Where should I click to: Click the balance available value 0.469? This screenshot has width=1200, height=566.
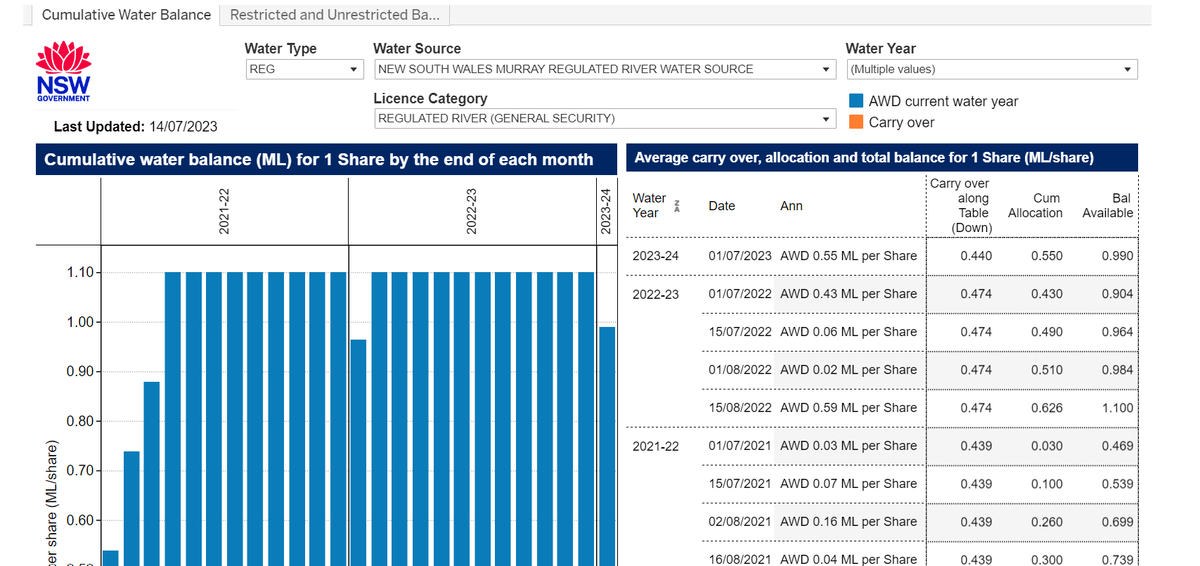[x=1117, y=446]
